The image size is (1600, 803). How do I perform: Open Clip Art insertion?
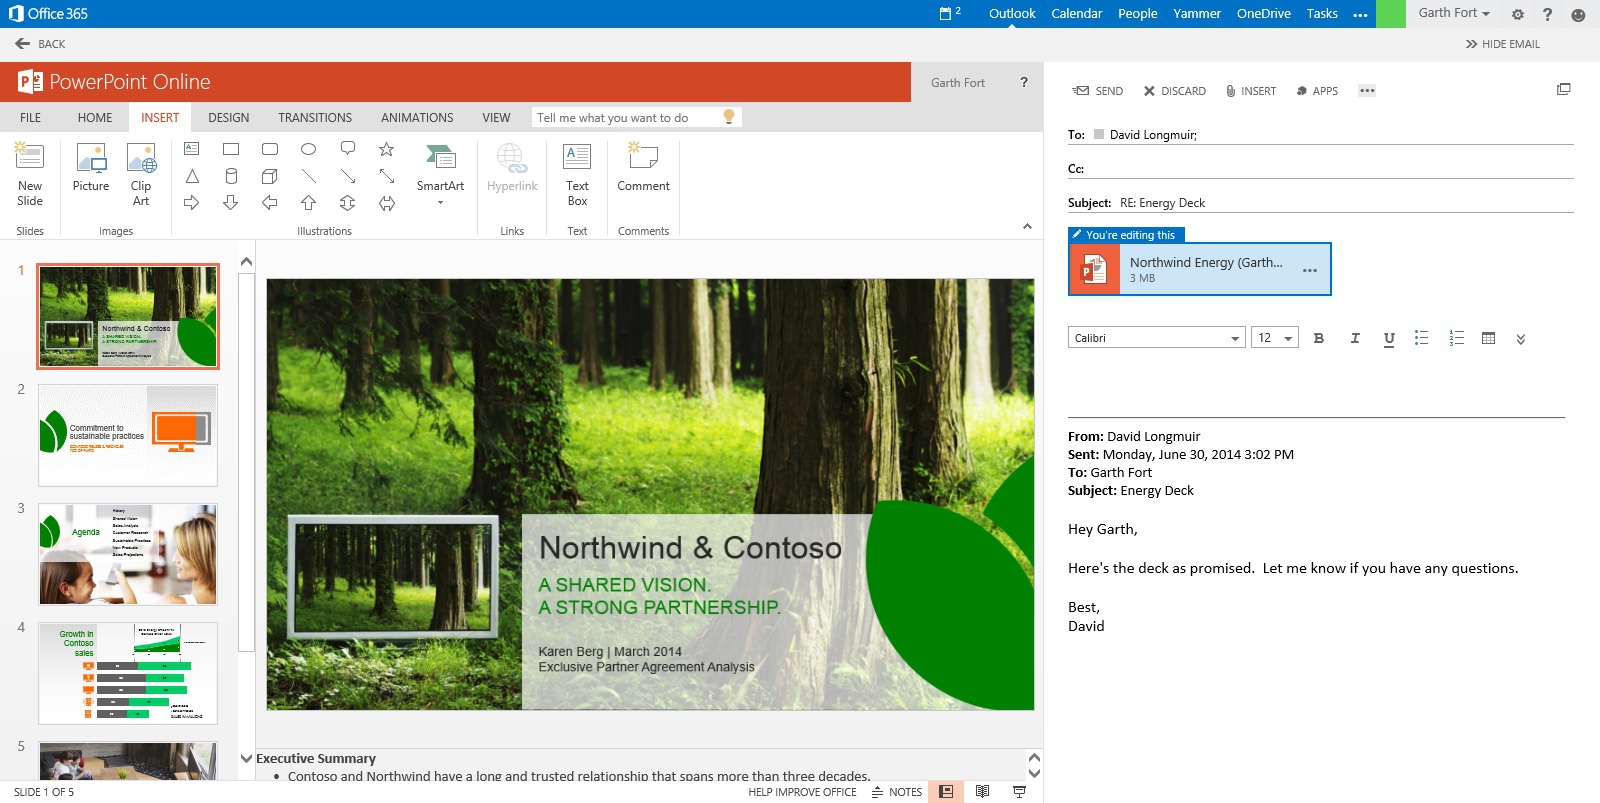click(x=141, y=174)
